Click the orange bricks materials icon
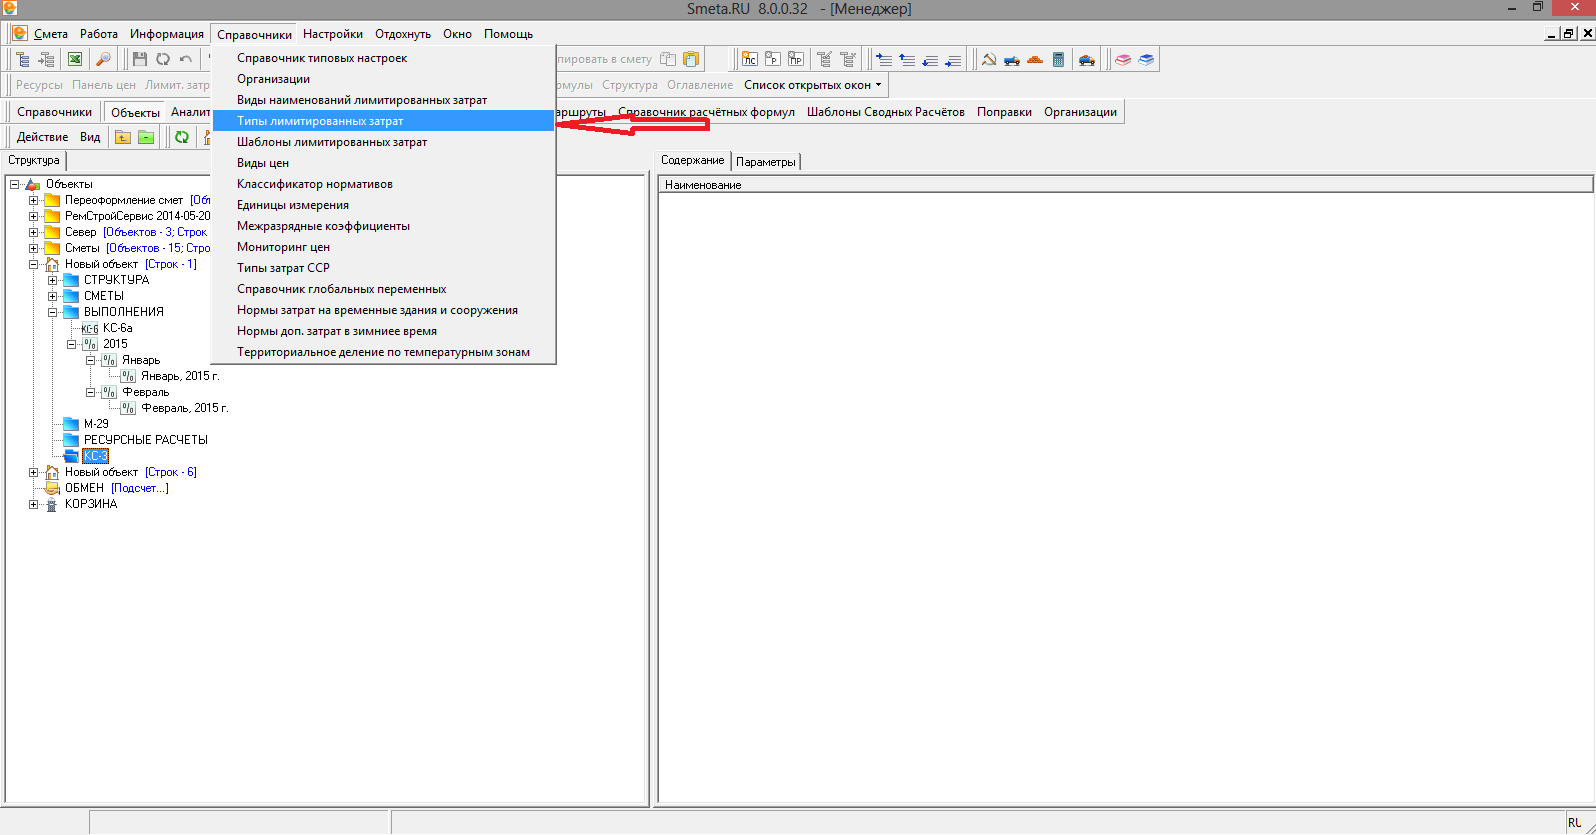 1035,60
